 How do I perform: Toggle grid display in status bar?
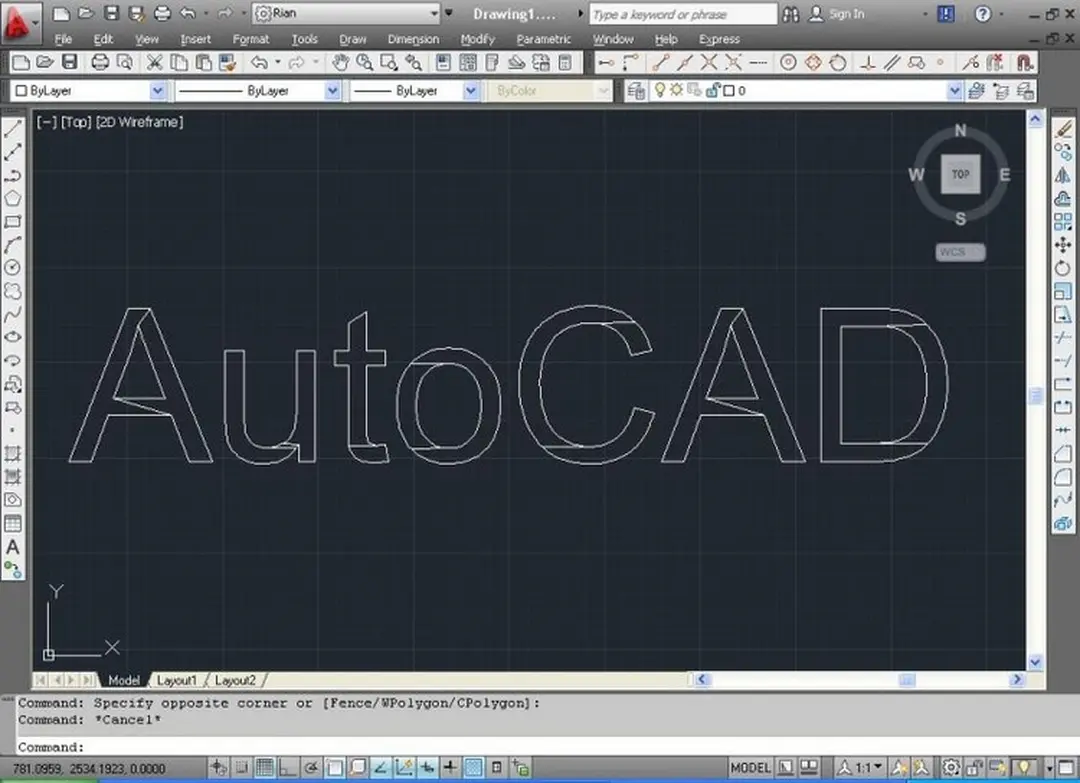(263, 767)
